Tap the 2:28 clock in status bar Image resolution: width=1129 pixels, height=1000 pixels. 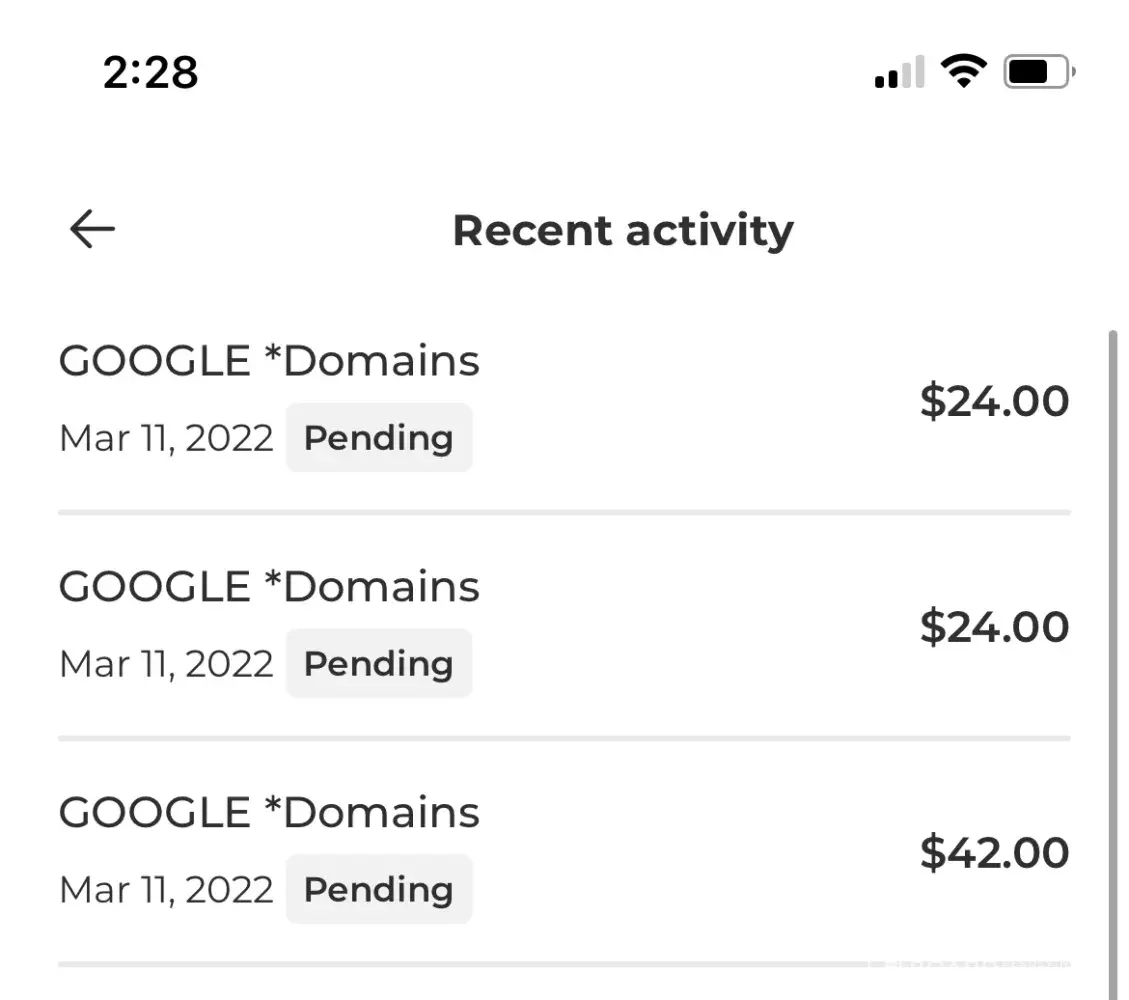pos(151,73)
